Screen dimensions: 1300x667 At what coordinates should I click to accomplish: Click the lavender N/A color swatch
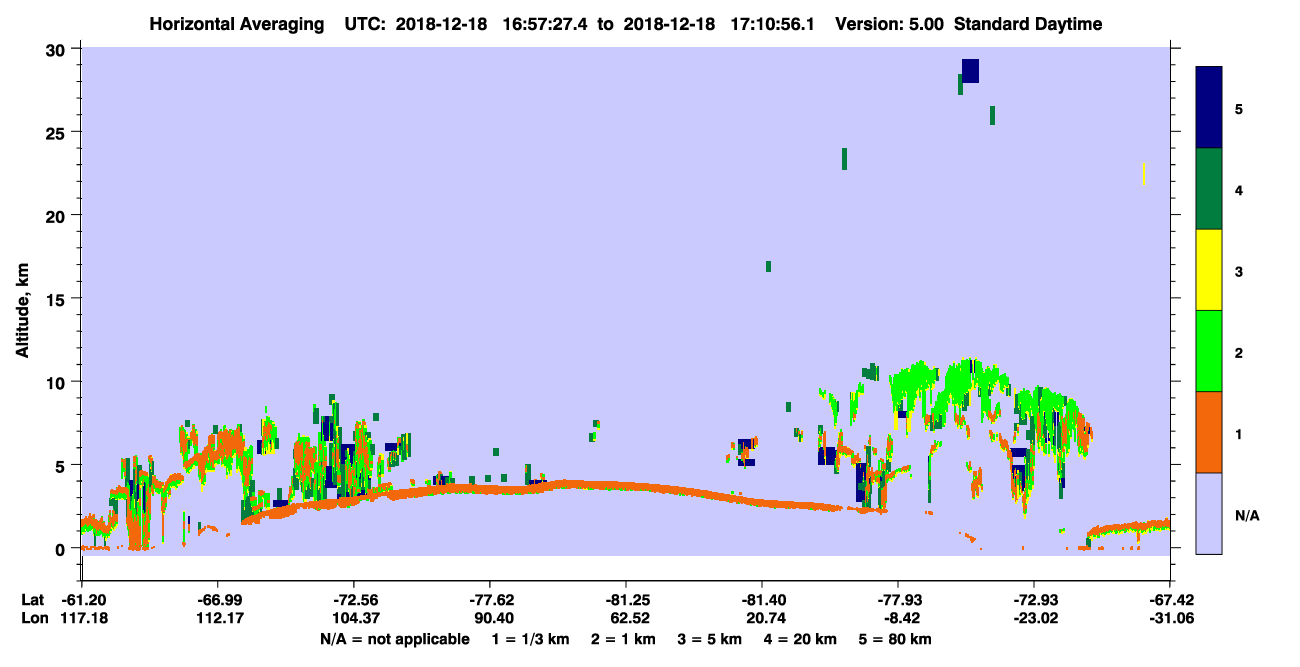click(x=1209, y=513)
